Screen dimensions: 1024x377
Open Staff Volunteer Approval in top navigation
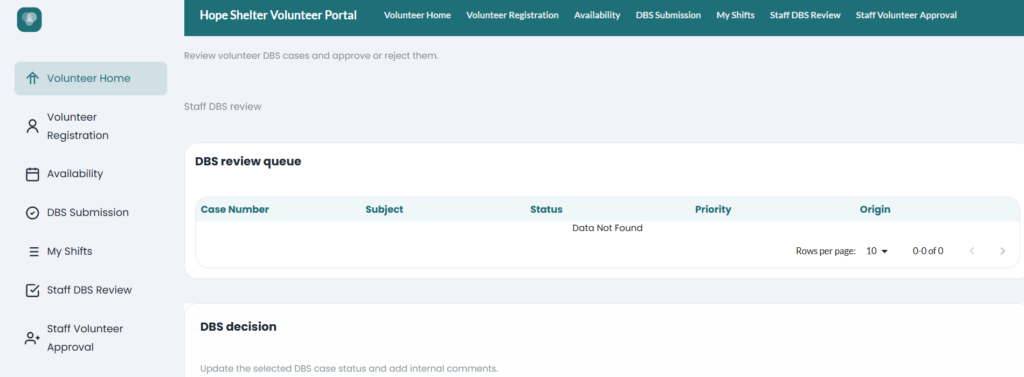tap(906, 15)
